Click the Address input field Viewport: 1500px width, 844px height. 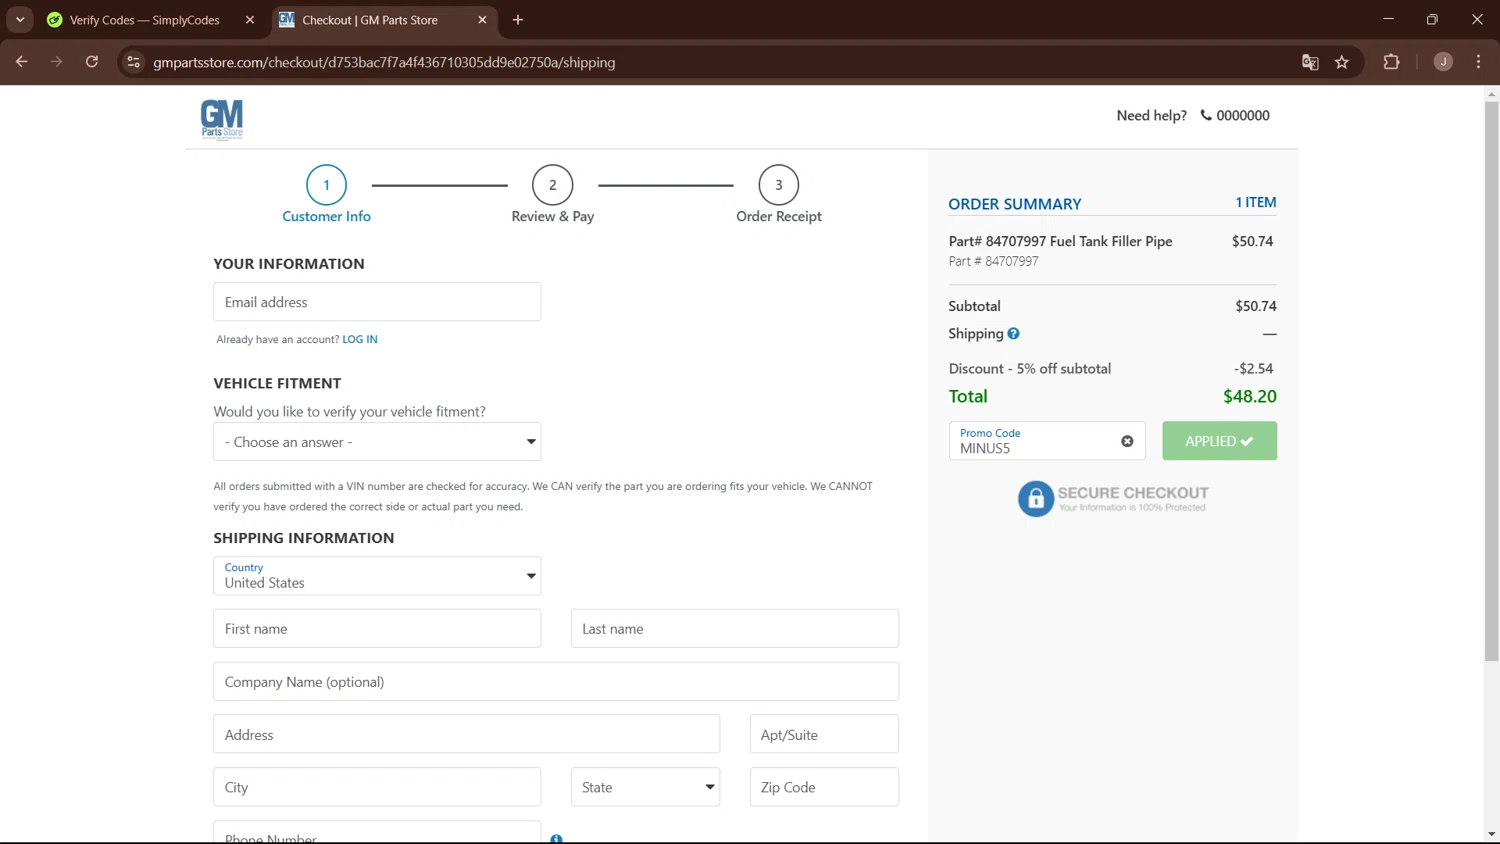466,734
